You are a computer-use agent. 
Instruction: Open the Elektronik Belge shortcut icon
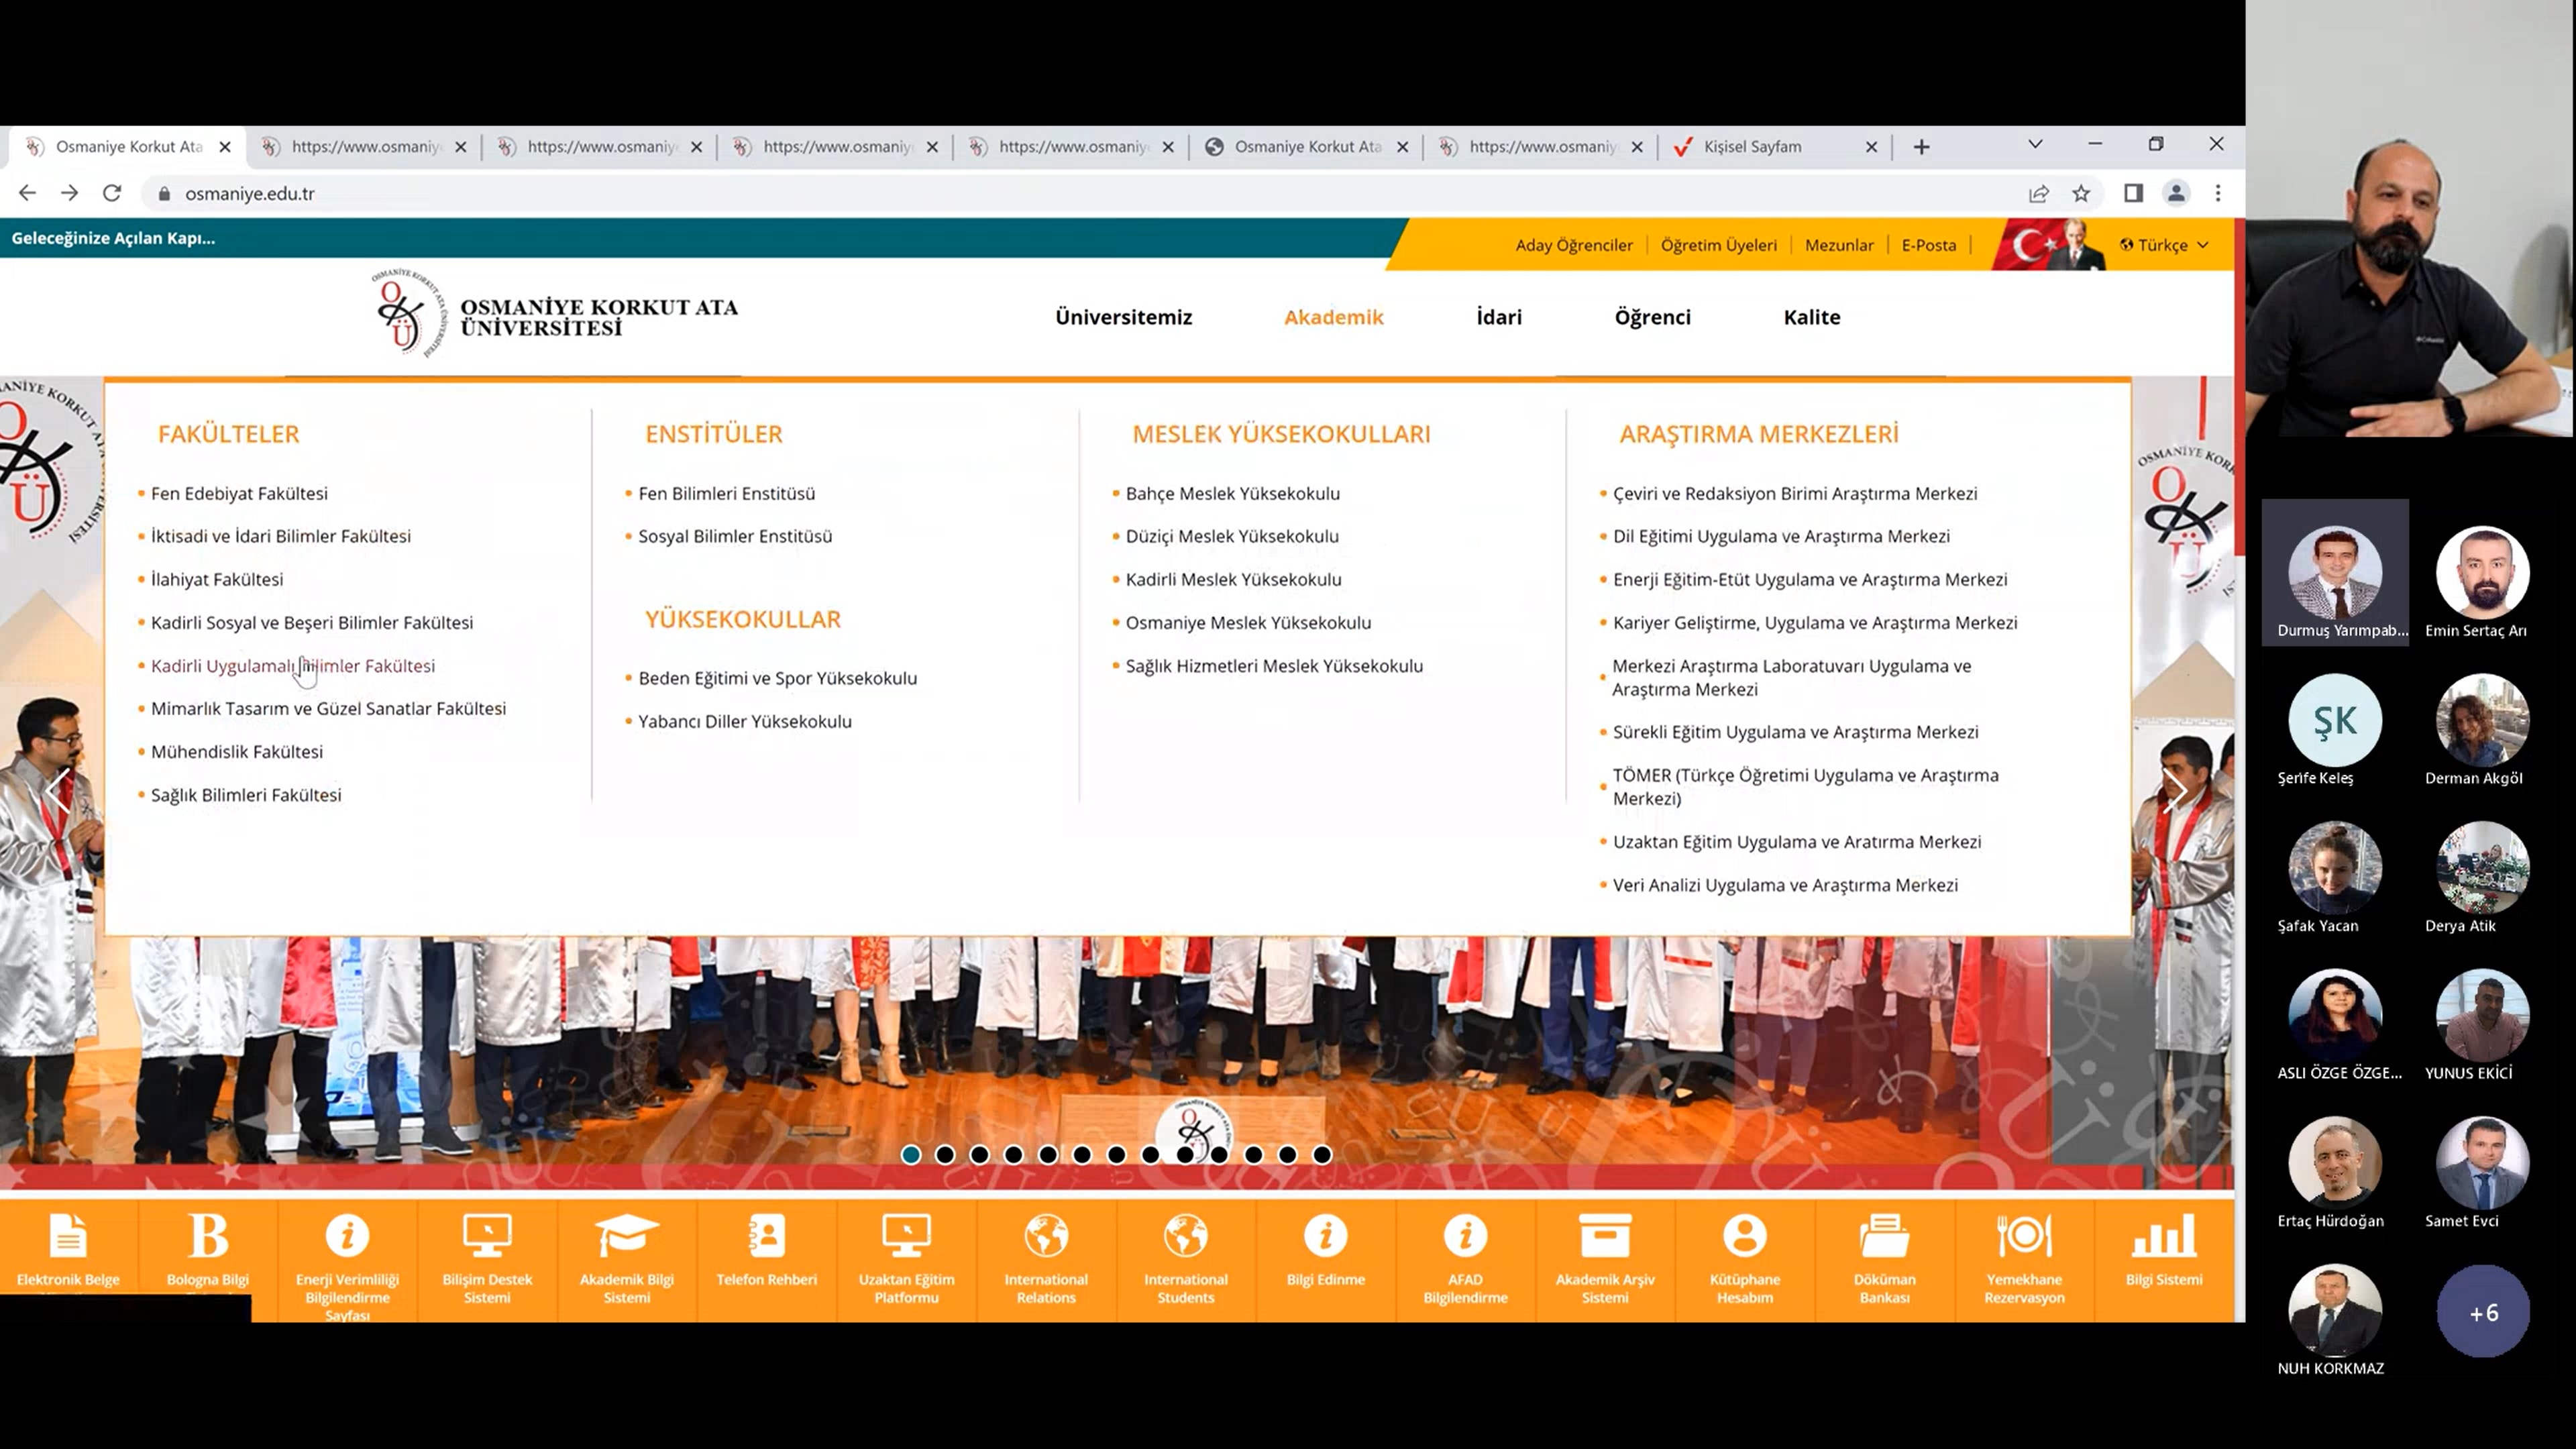tap(68, 1236)
